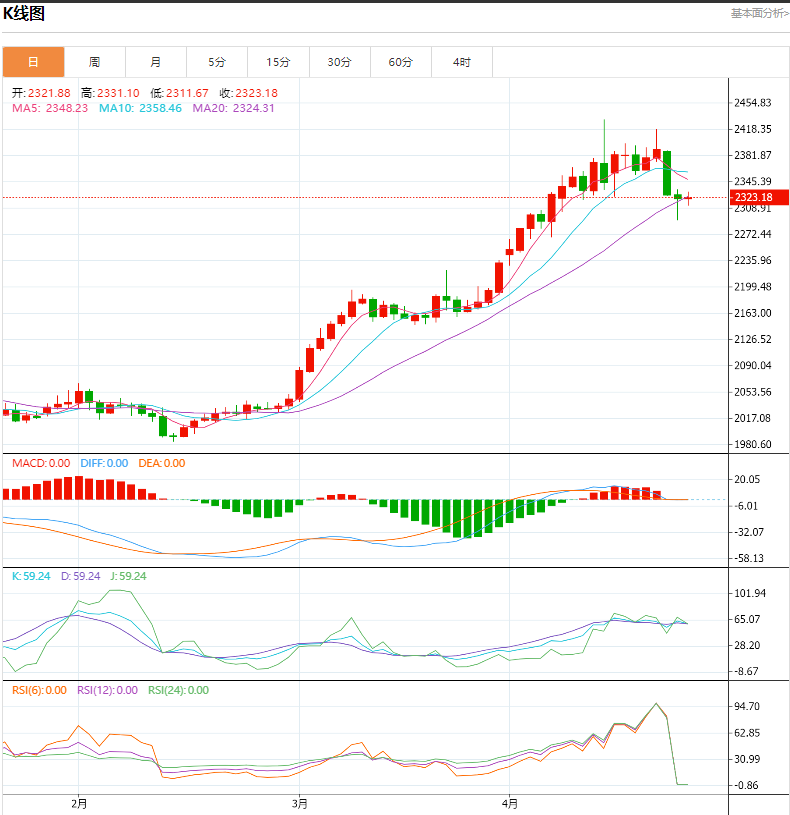Click the MA5 indicator label

pos(50,108)
